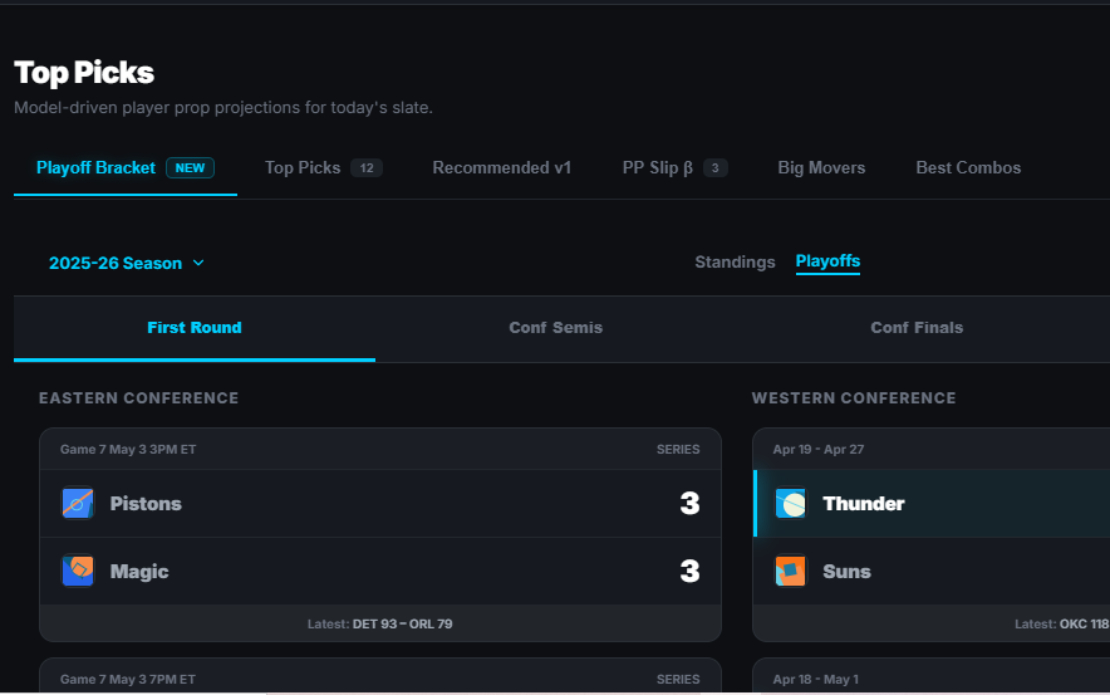The image size is (1110, 695).
Task: Click the 'Latest: OKC 118' result text
Action: point(1062,624)
